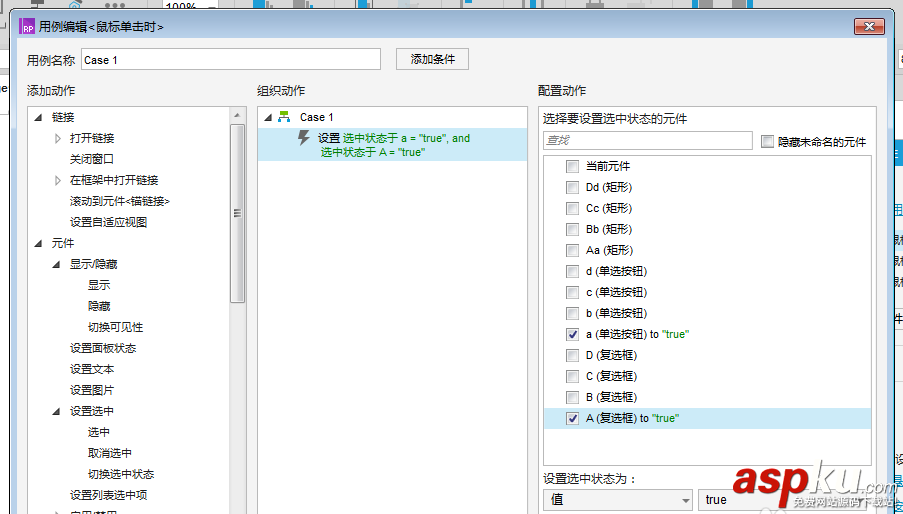Click the scrollbar up arrow in action list
903x514 pixels.
pyautogui.click(x=237, y=115)
